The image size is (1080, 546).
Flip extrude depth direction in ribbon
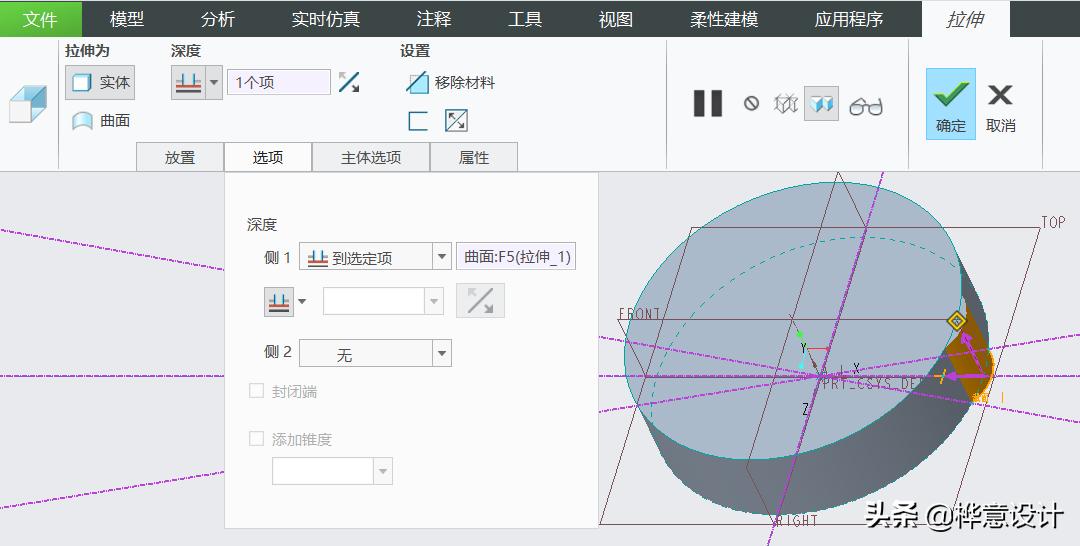[x=349, y=83]
